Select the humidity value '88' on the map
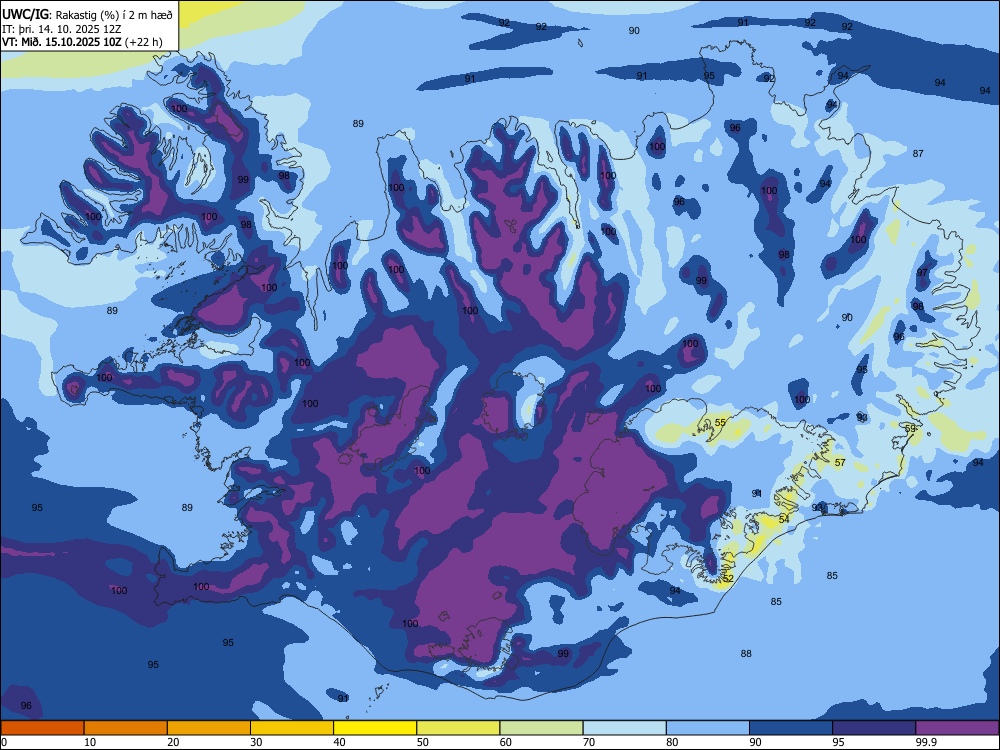1000x750 pixels. (746, 654)
